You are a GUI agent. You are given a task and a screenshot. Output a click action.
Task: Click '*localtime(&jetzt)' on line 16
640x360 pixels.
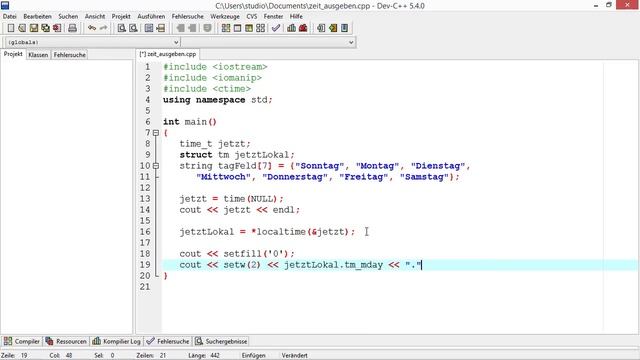click(x=300, y=232)
